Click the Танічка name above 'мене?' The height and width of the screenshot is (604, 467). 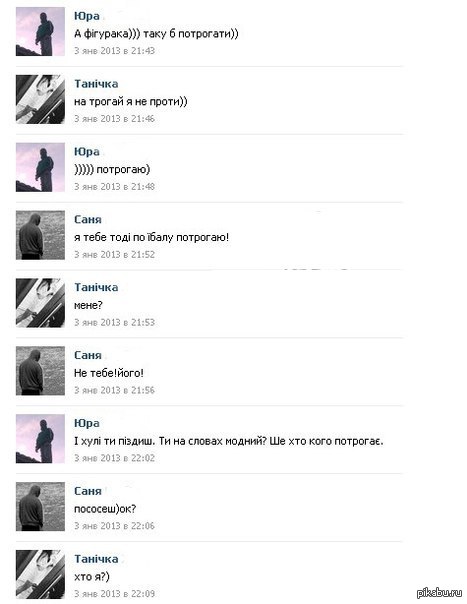(96, 287)
